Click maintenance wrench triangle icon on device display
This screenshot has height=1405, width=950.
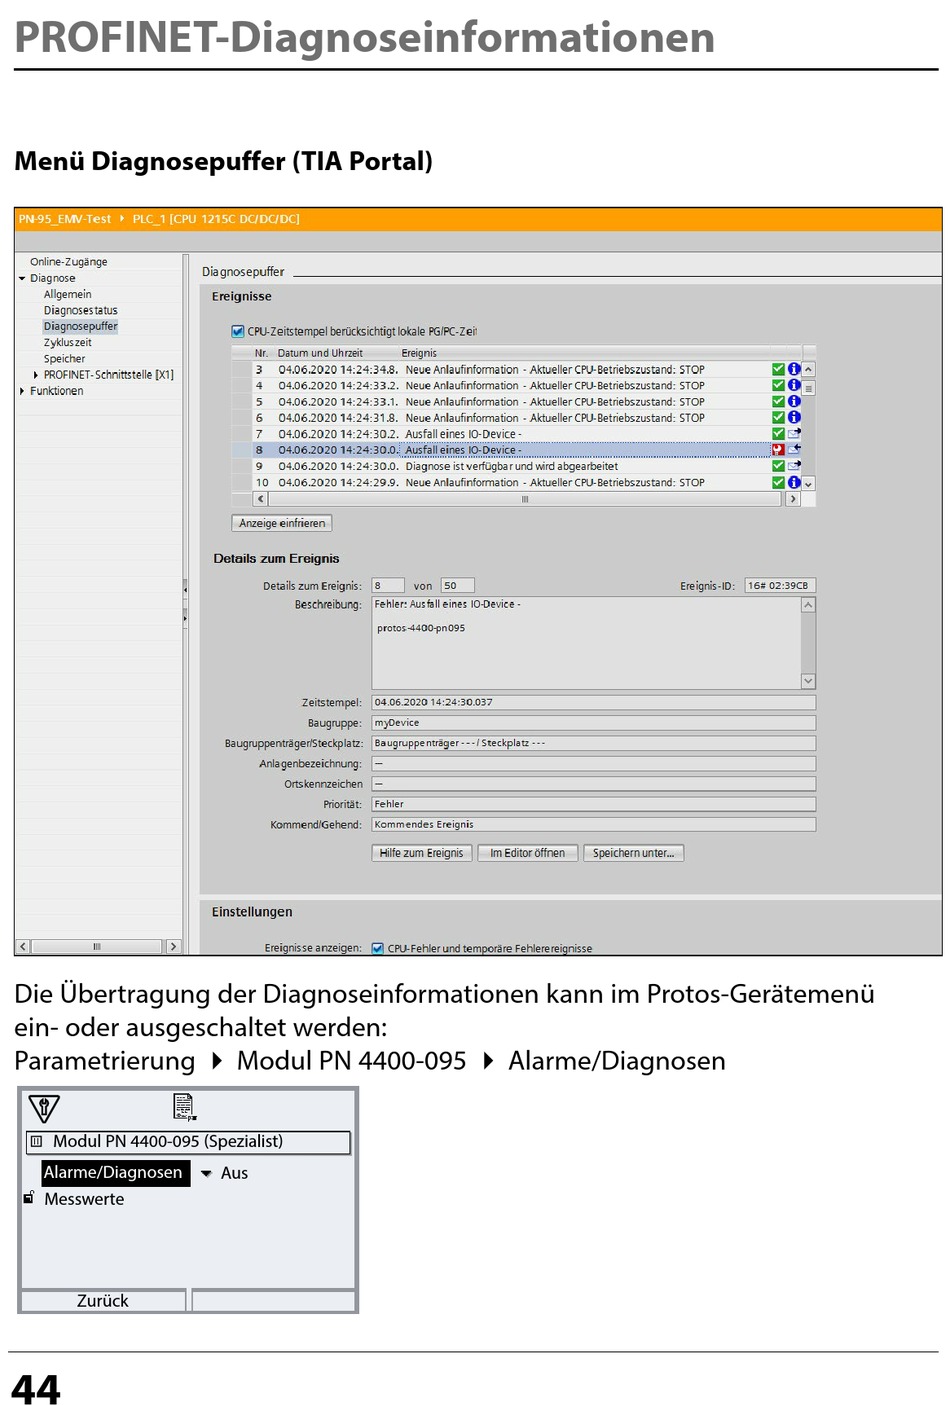(x=44, y=1108)
